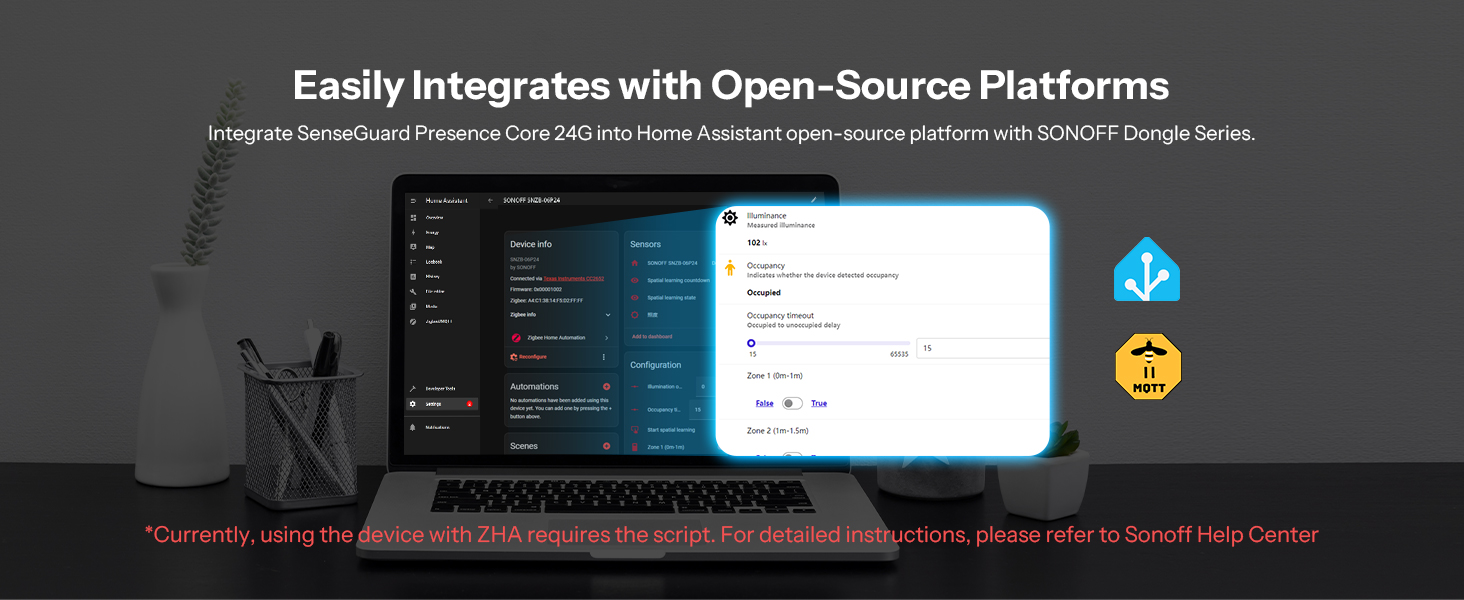Screen dimensions: 1464x600
Task: Click the Configuration card heading
Action: pyautogui.click(x=656, y=365)
